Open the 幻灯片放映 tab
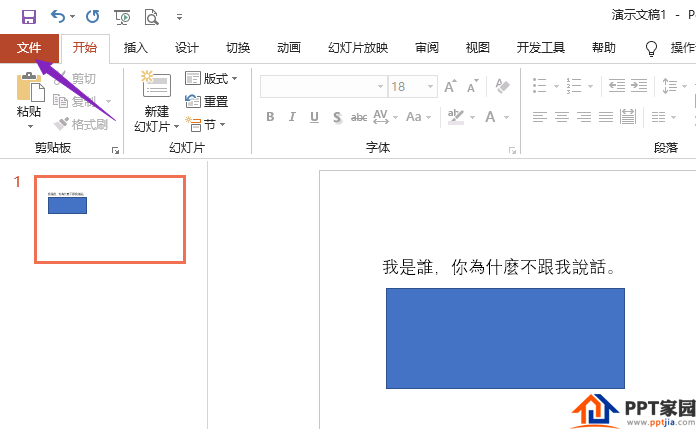Screen dimensions: 696x429 coord(358,48)
